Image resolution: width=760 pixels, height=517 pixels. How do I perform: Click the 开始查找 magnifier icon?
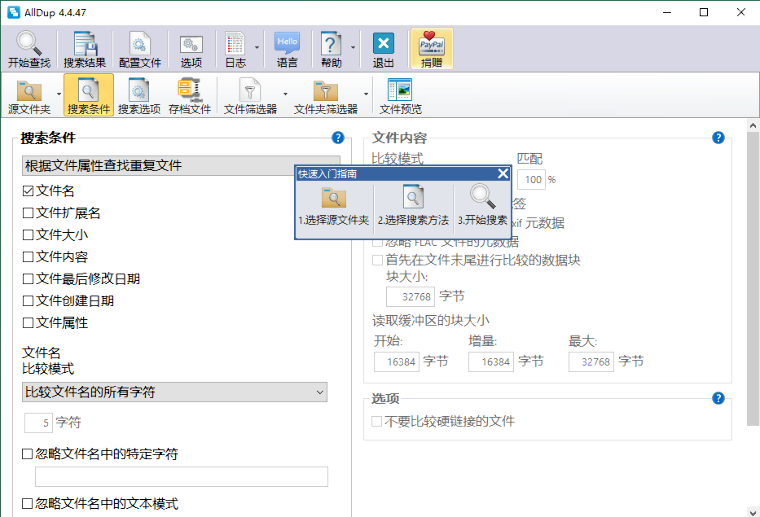(29, 48)
